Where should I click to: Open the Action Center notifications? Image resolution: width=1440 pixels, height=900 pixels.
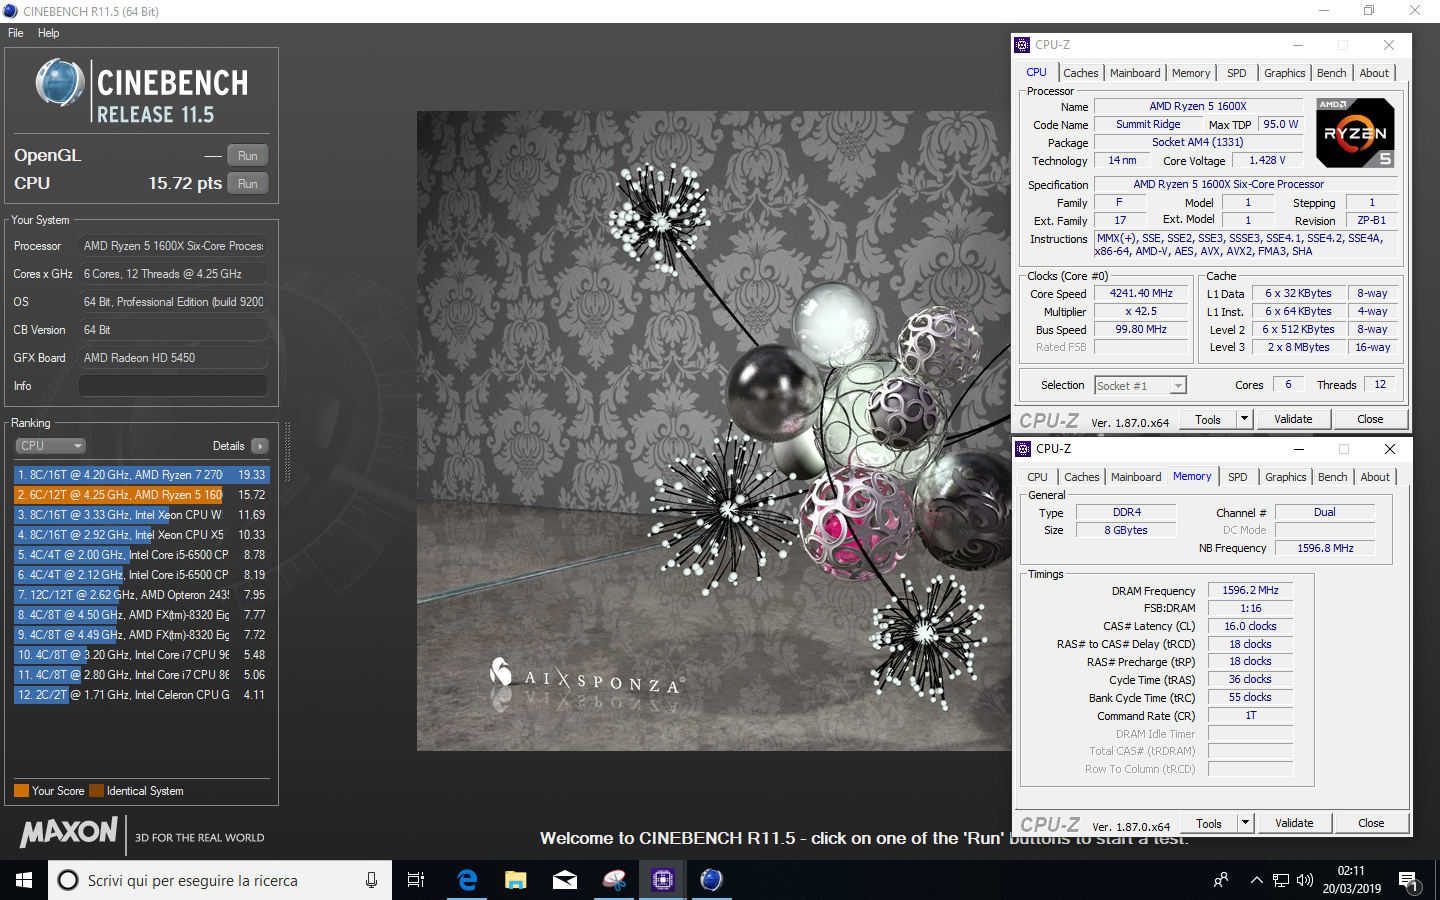(x=1409, y=881)
